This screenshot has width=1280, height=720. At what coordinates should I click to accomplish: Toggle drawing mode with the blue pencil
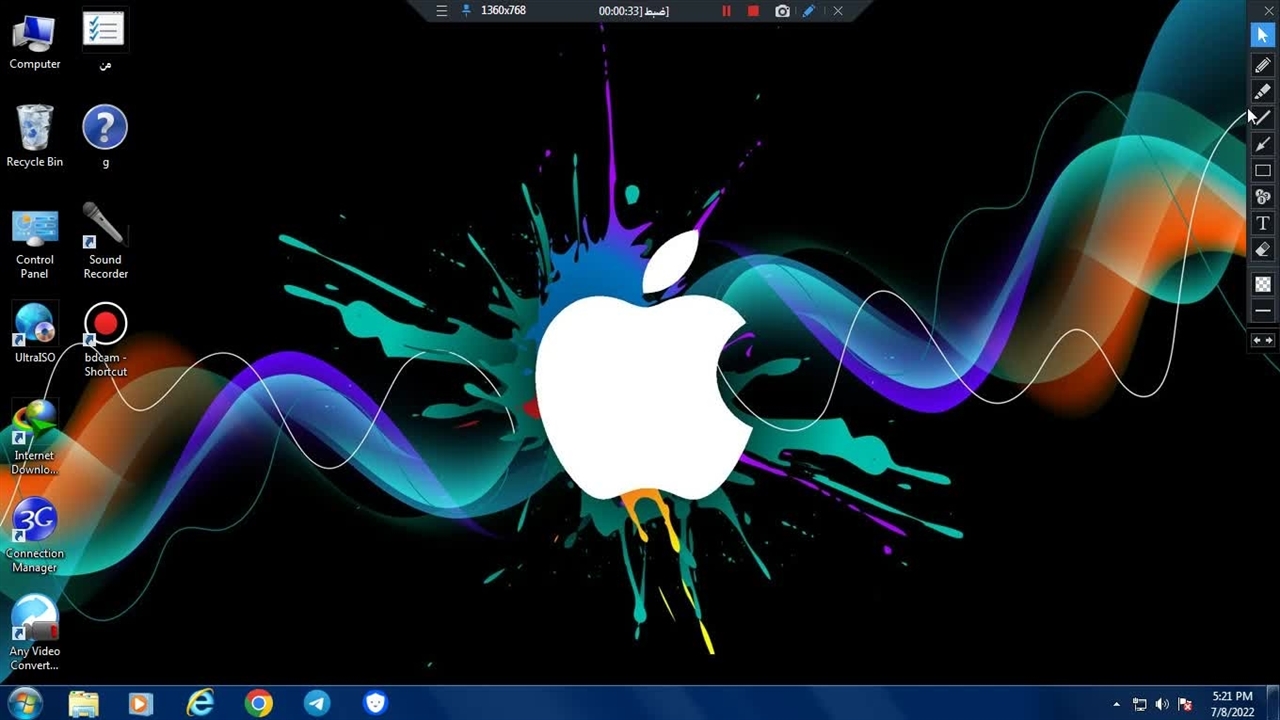point(809,11)
